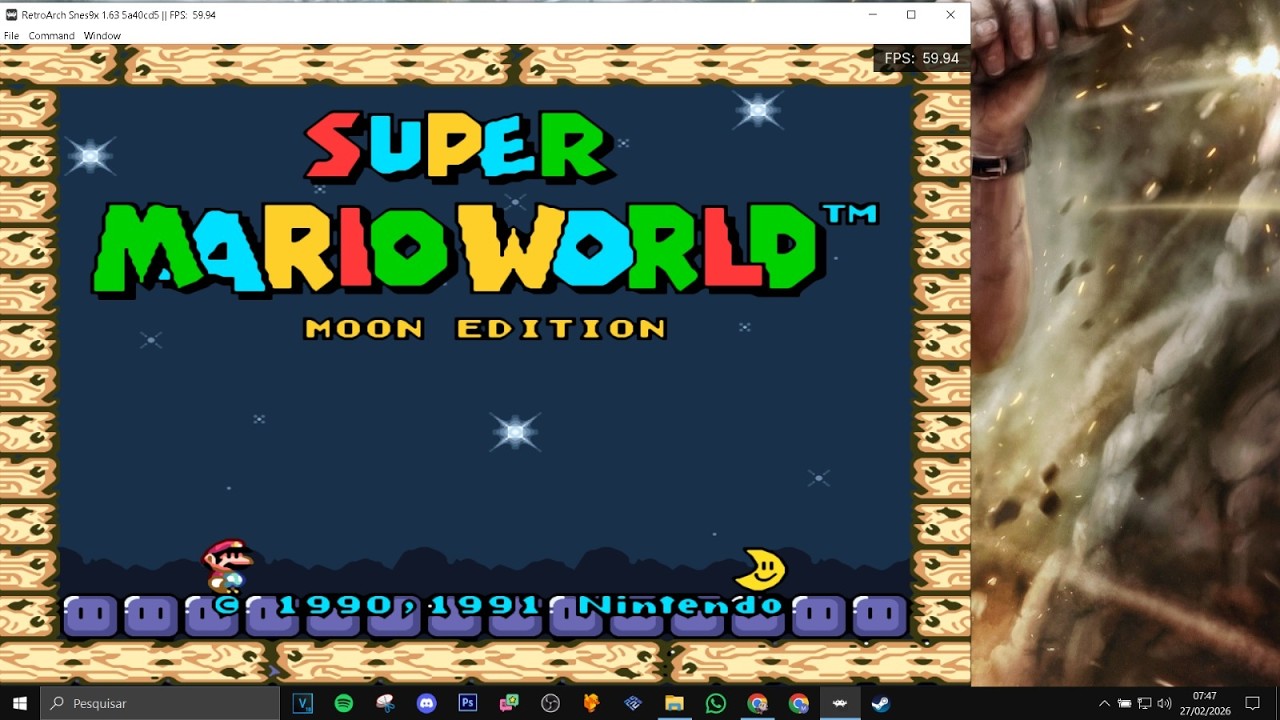Viewport: 1280px width, 720px height.
Task: Open Photoshop from the taskbar
Action: click(x=468, y=703)
